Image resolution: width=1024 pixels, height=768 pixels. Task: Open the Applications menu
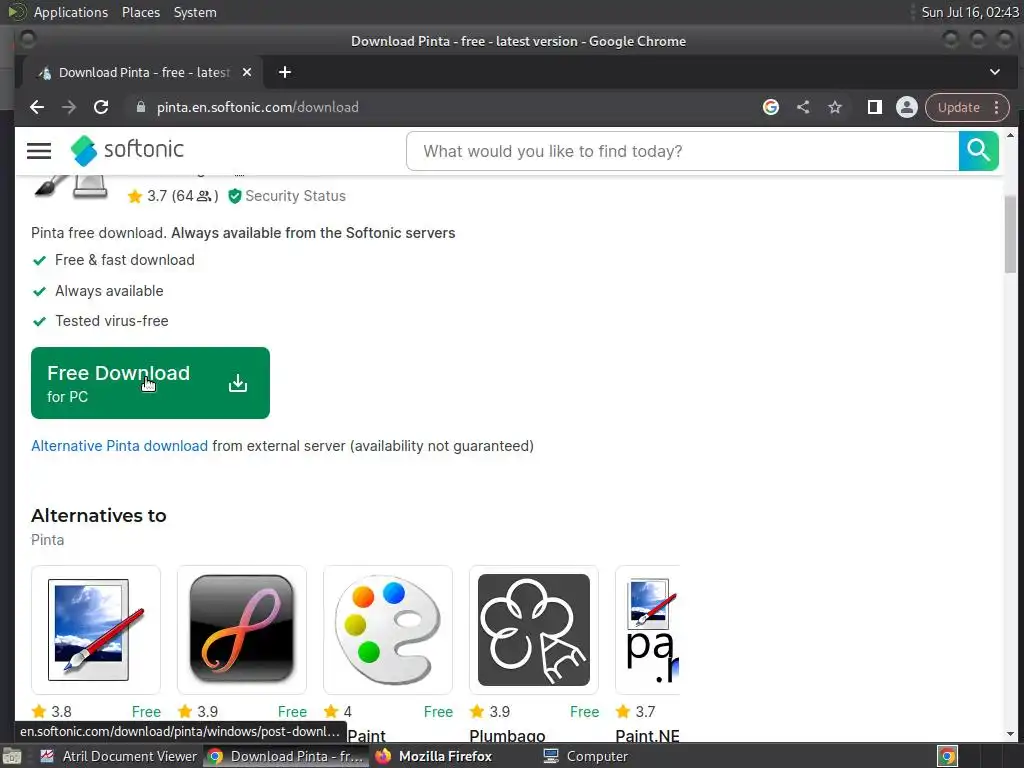click(71, 12)
